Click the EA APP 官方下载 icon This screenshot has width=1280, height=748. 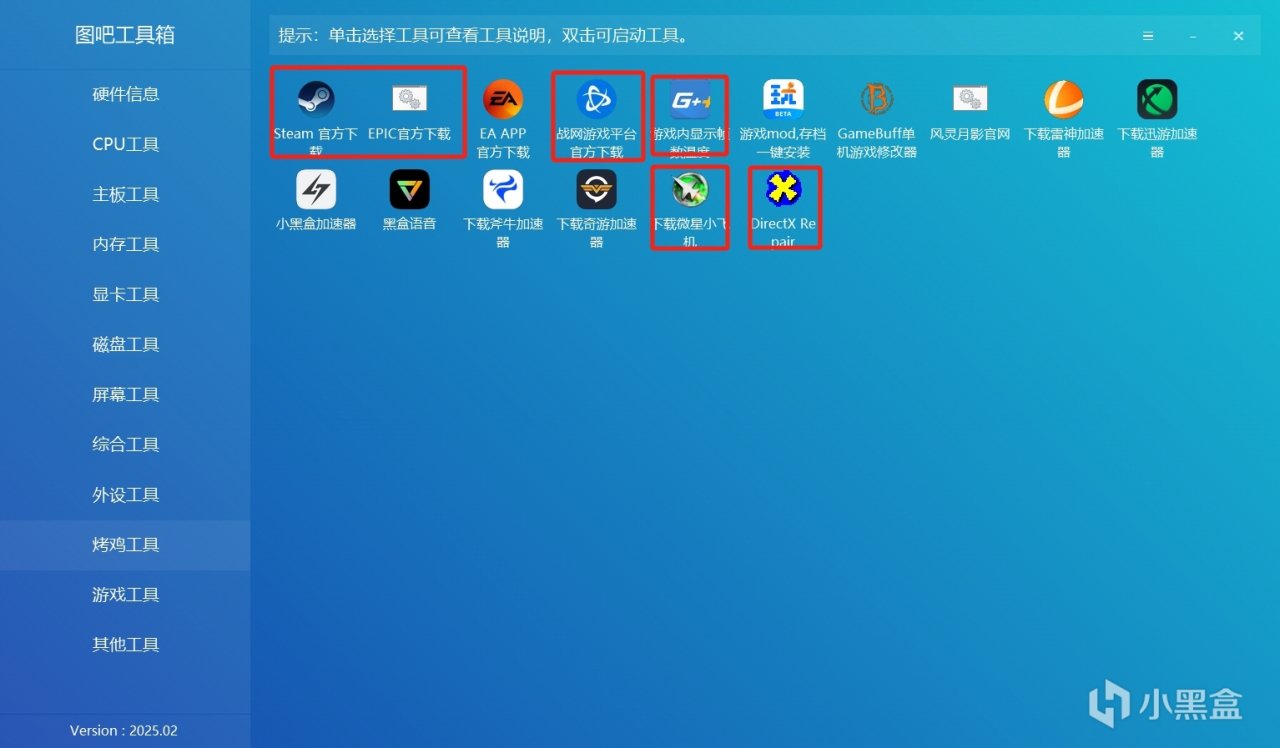click(x=503, y=99)
